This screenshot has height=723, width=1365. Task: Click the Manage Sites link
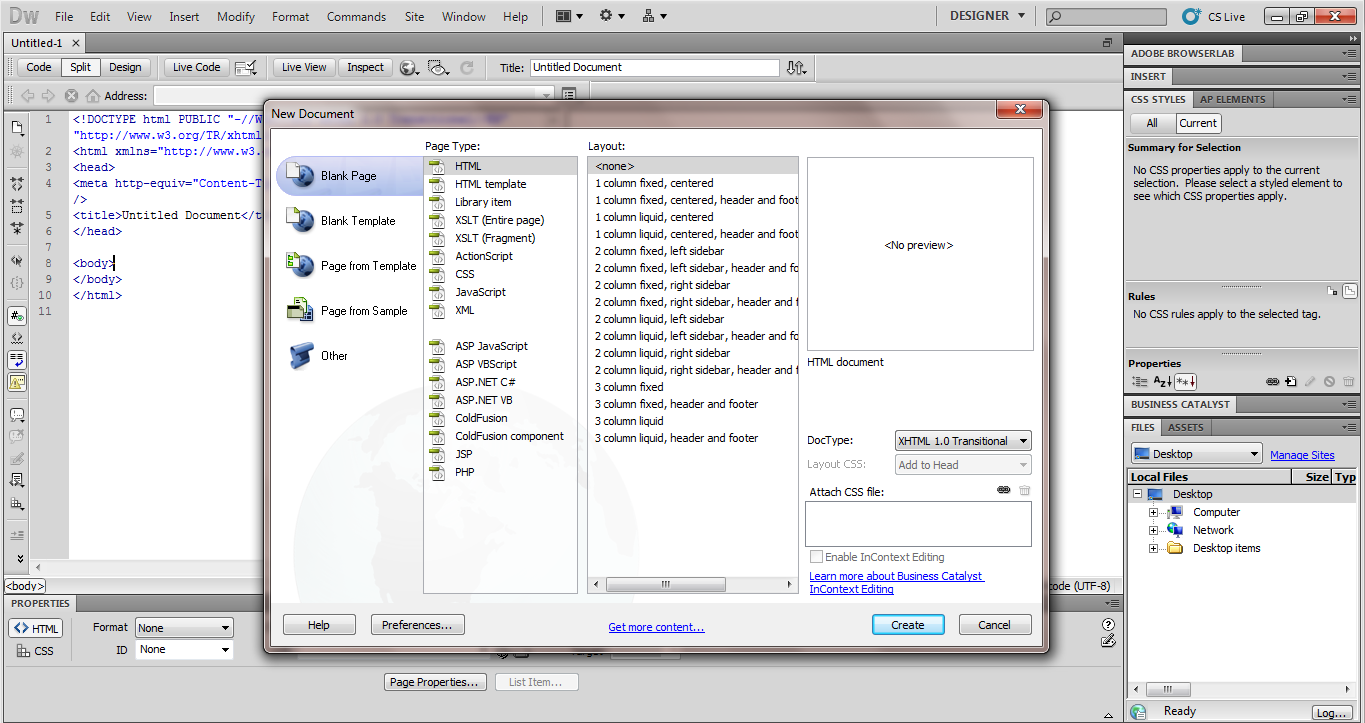pyautogui.click(x=1302, y=455)
